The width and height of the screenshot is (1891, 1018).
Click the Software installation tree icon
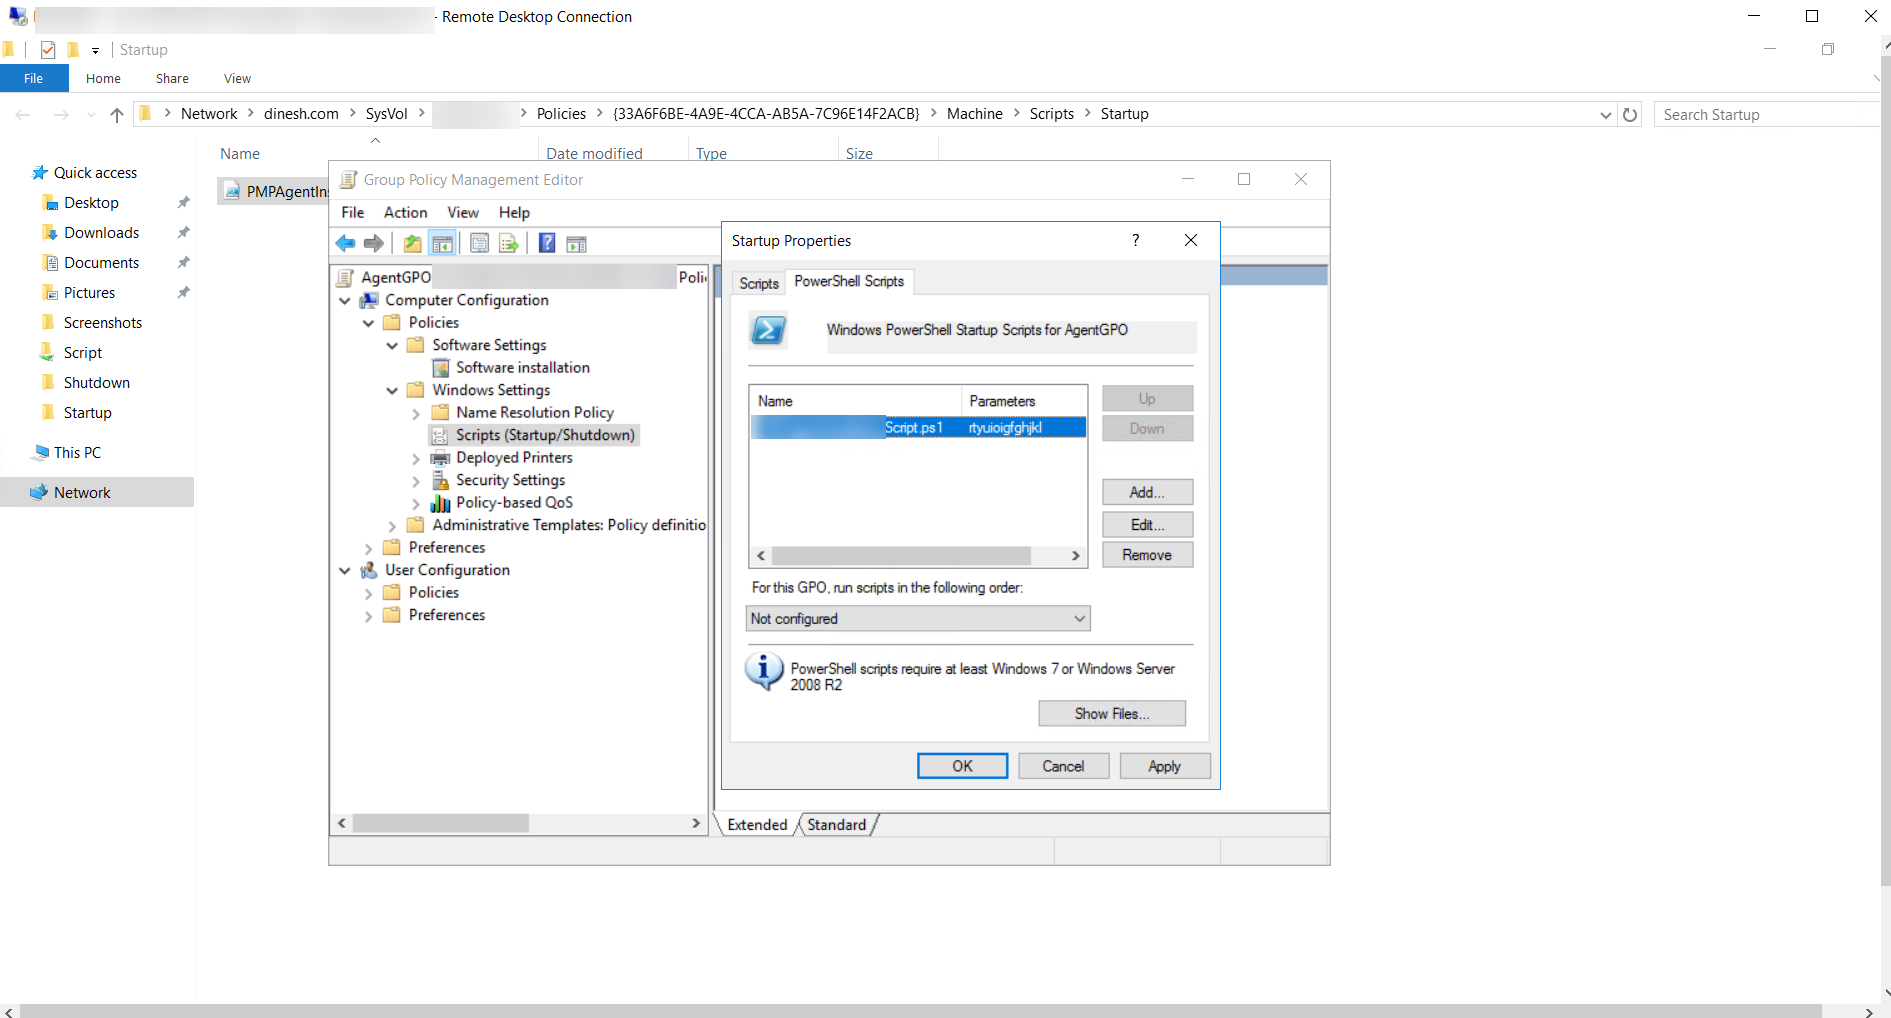pyautogui.click(x=440, y=368)
